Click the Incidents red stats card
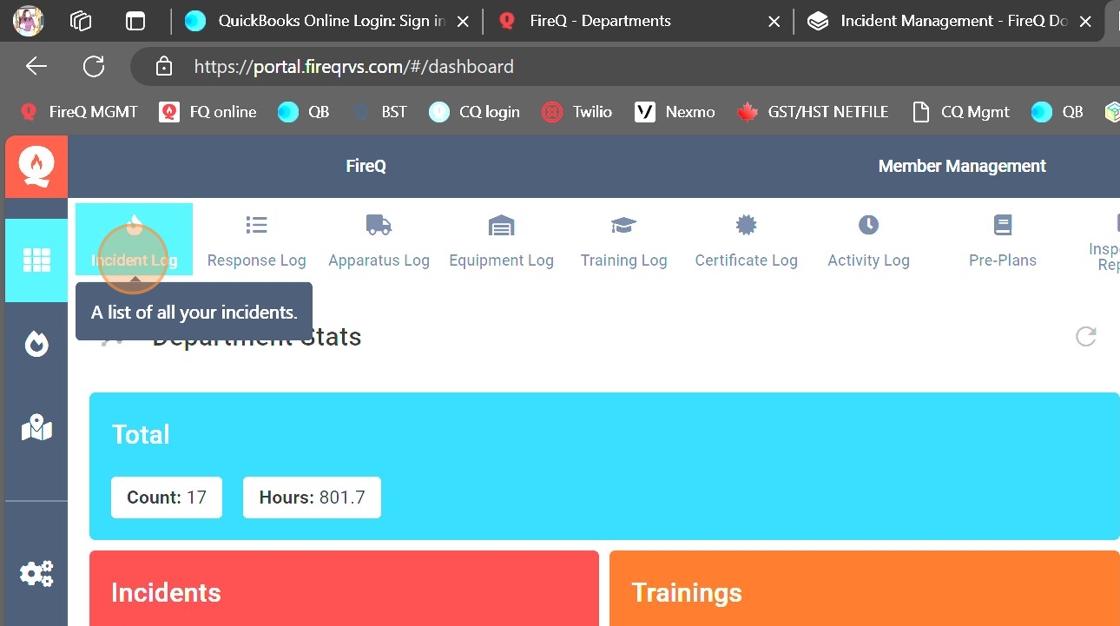 coord(343,590)
